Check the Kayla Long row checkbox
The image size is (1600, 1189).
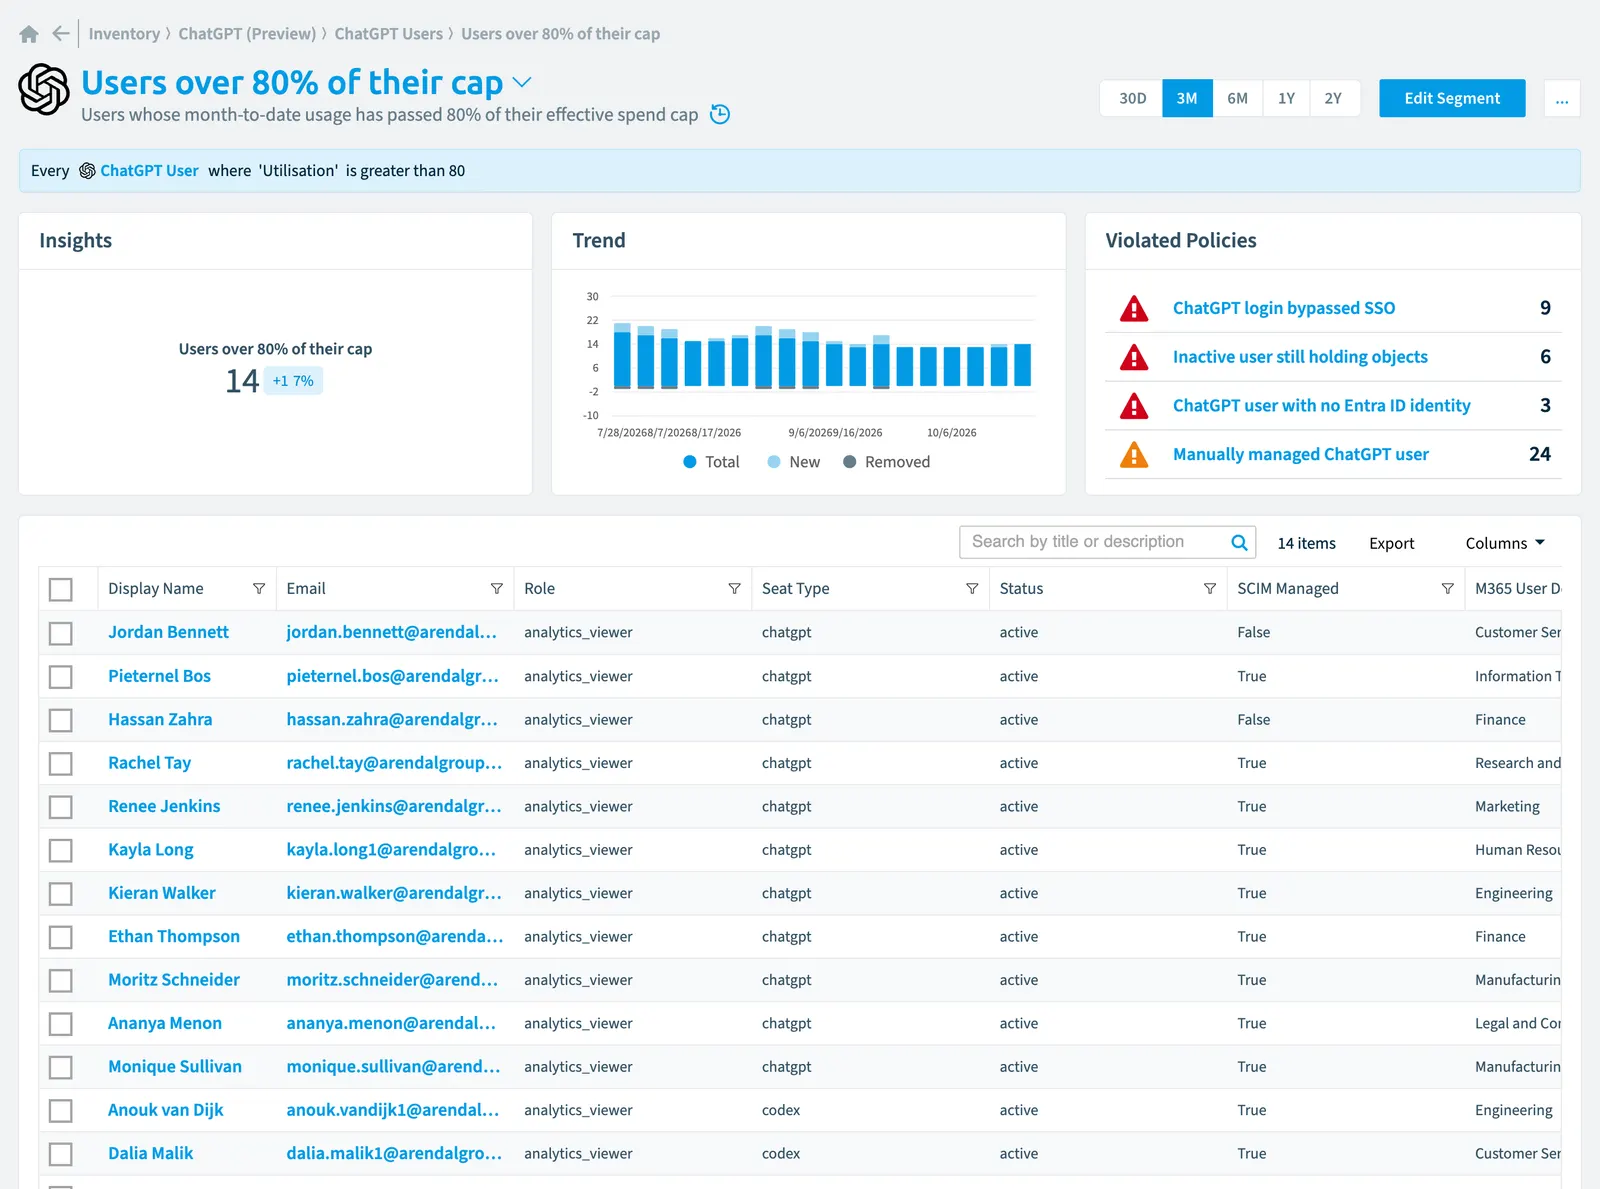pyautogui.click(x=61, y=850)
